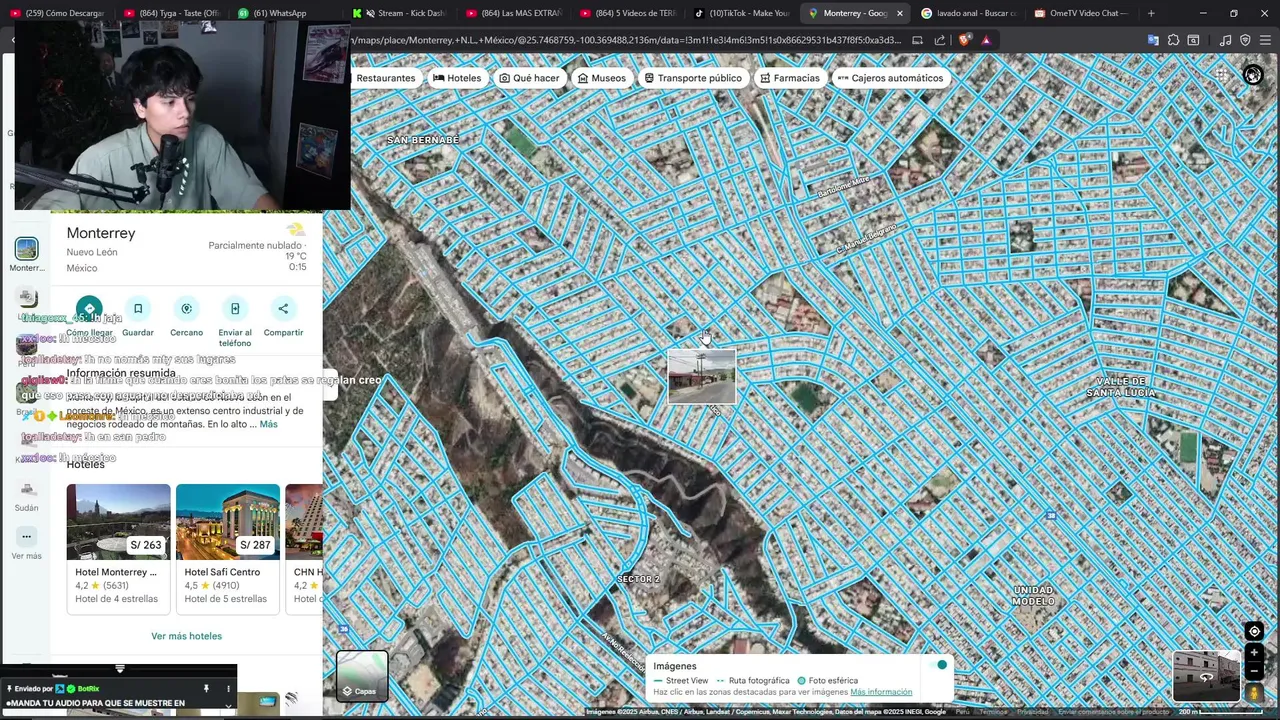Open the browser hamburger menu
Screen dimensions: 1280x720
coord(1265,40)
